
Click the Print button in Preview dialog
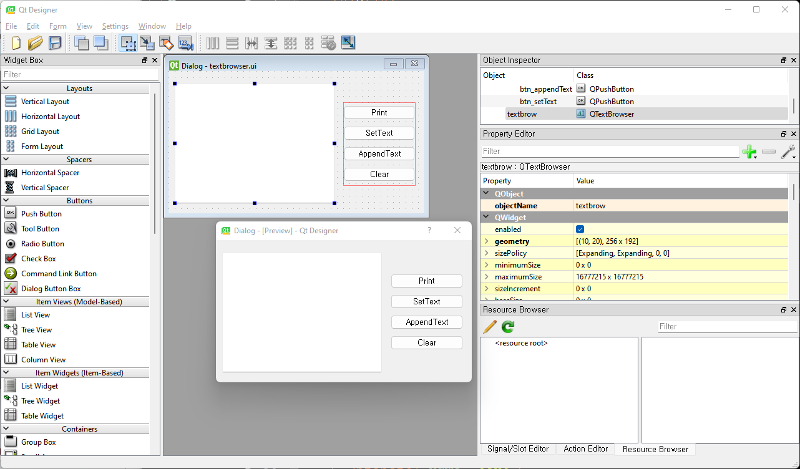point(427,281)
